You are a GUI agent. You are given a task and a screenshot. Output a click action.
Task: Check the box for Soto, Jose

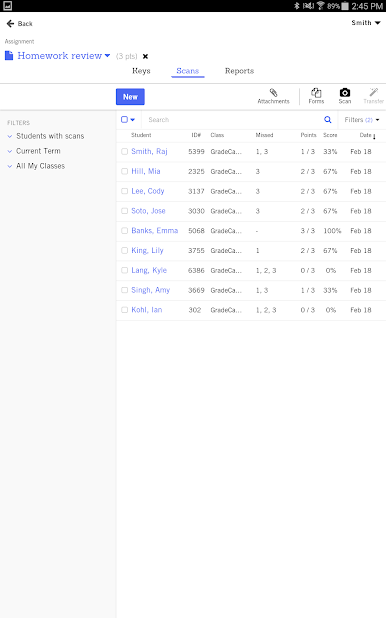[x=125, y=211]
